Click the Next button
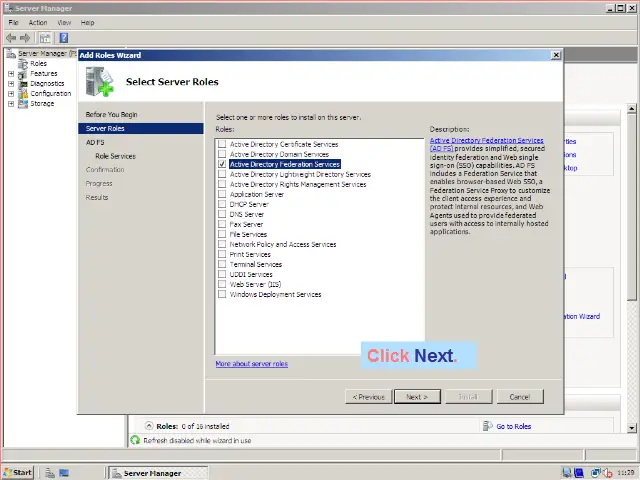640x480 pixels. (x=417, y=397)
